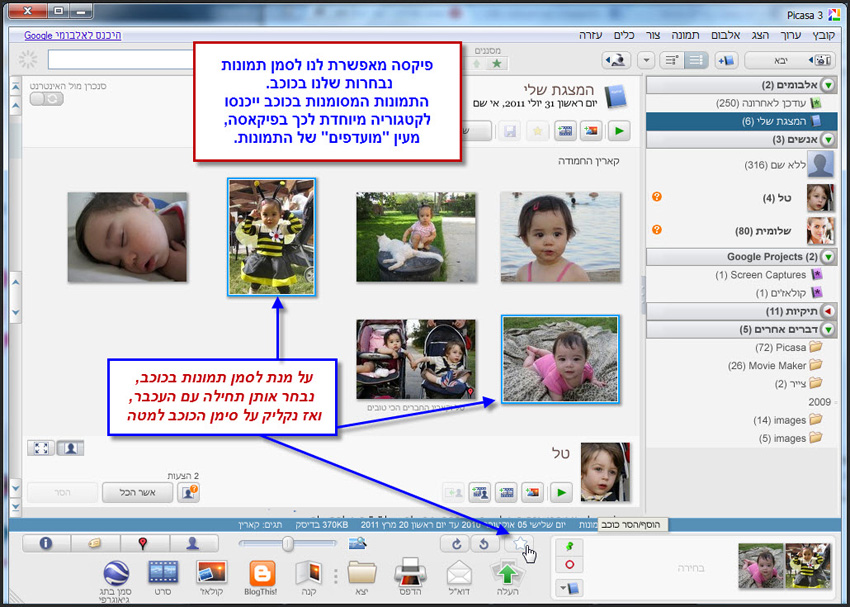Click the add/remove star button
The image size is (850, 607).
(x=518, y=543)
